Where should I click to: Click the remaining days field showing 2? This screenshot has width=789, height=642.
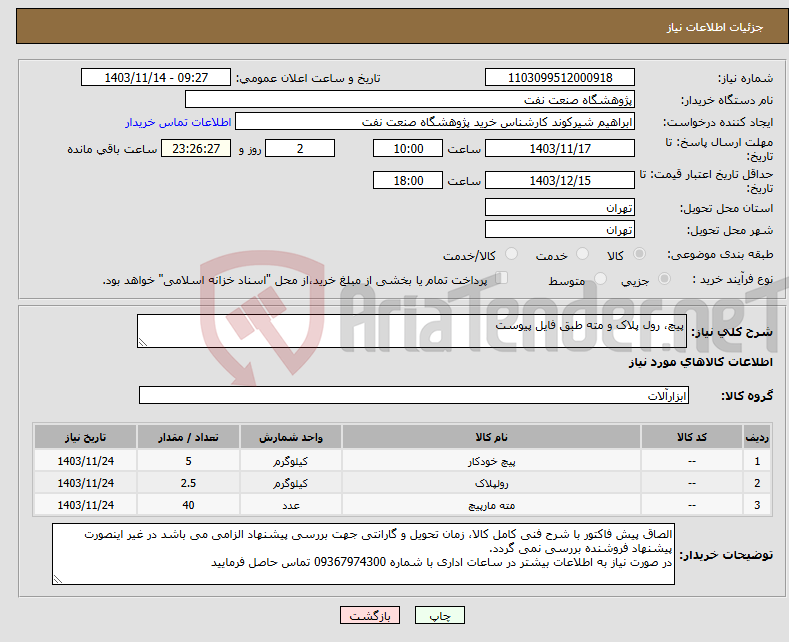[x=300, y=148]
